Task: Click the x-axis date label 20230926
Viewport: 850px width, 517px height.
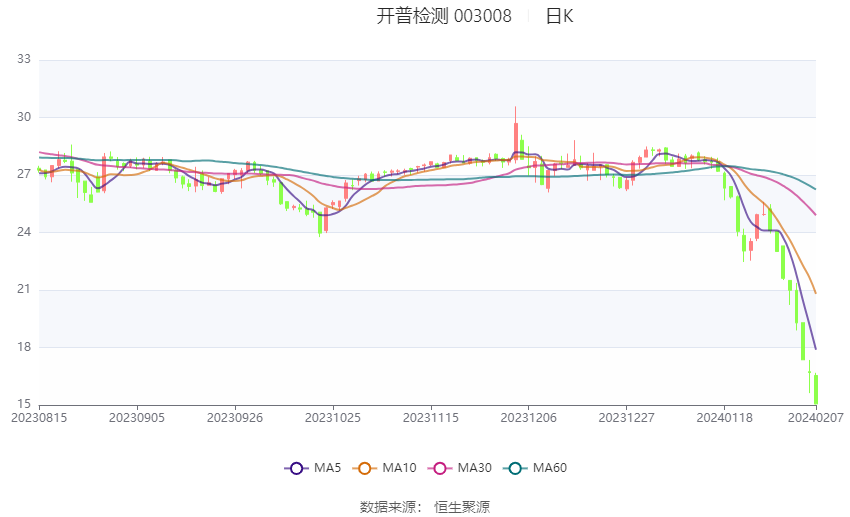Action: (x=235, y=418)
